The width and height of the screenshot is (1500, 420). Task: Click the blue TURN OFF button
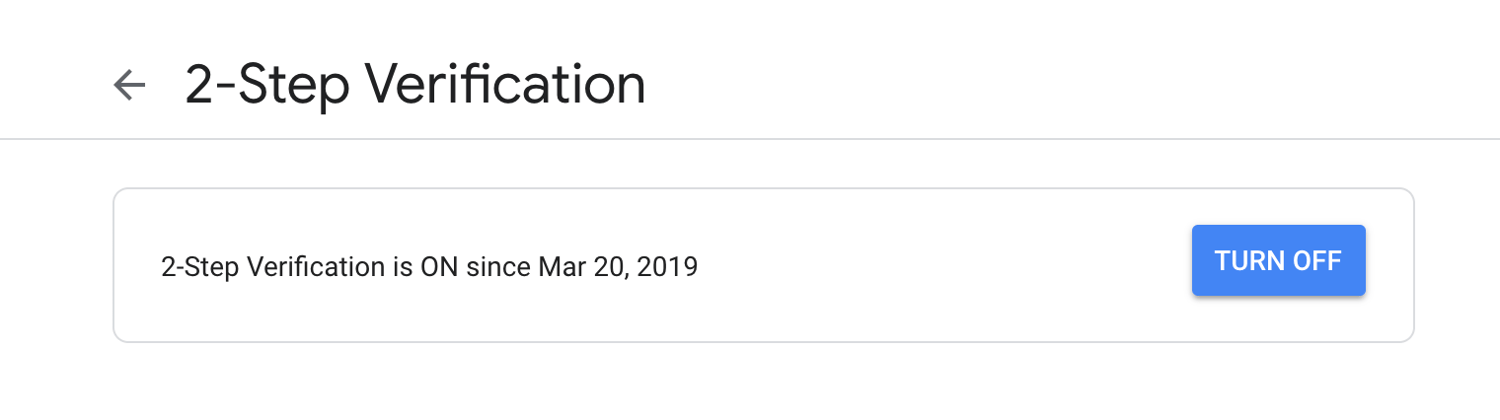1278,261
